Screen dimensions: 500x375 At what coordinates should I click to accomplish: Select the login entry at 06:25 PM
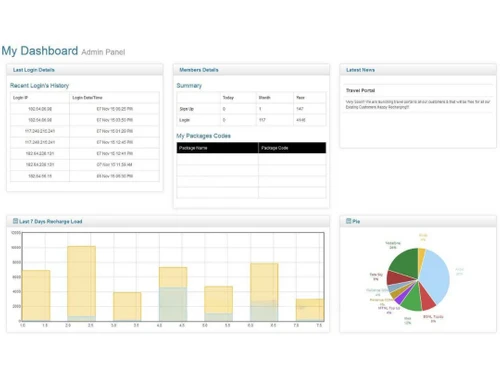[x=85, y=109]
